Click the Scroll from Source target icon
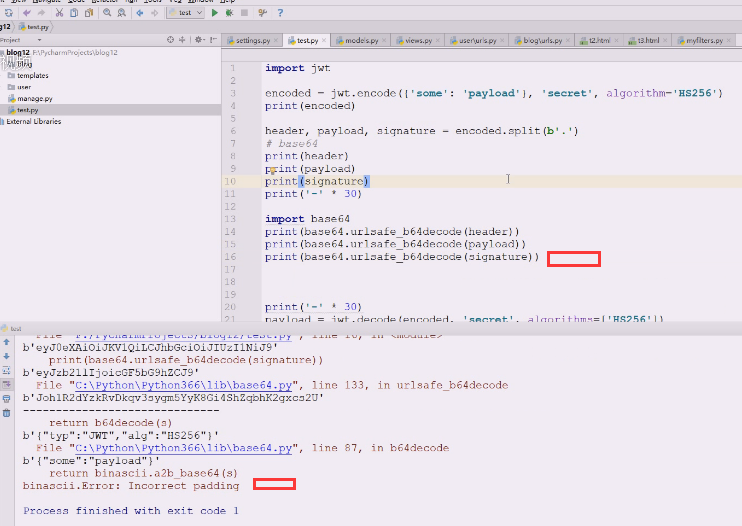 tap(170, 40)
